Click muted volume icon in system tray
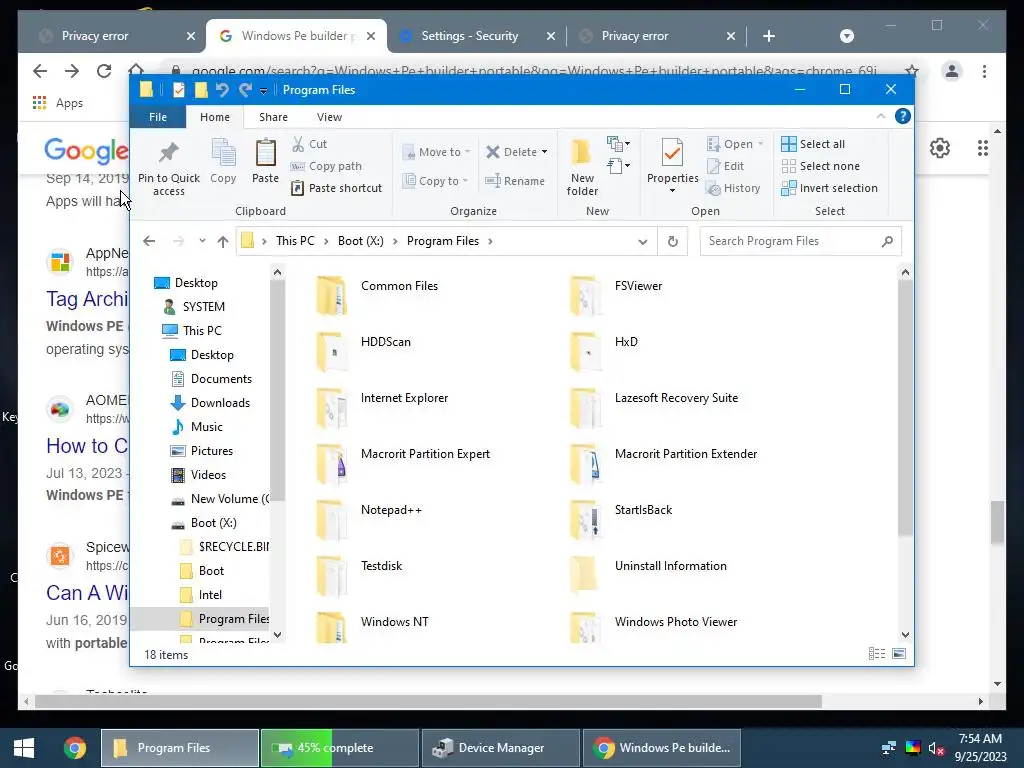 coord(936,748)
